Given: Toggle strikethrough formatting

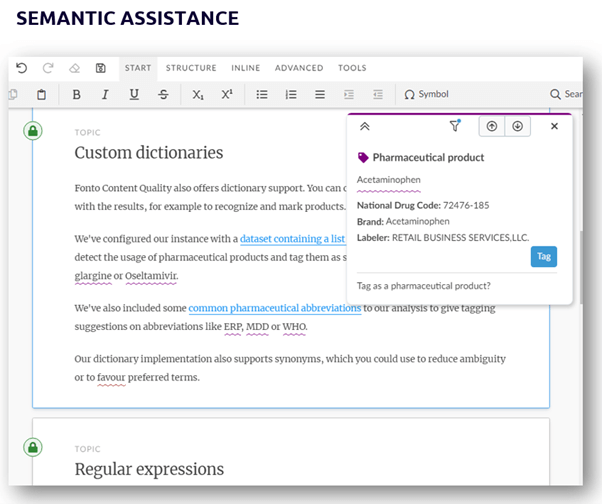Looking at the screenshot, I should (163, 94).
